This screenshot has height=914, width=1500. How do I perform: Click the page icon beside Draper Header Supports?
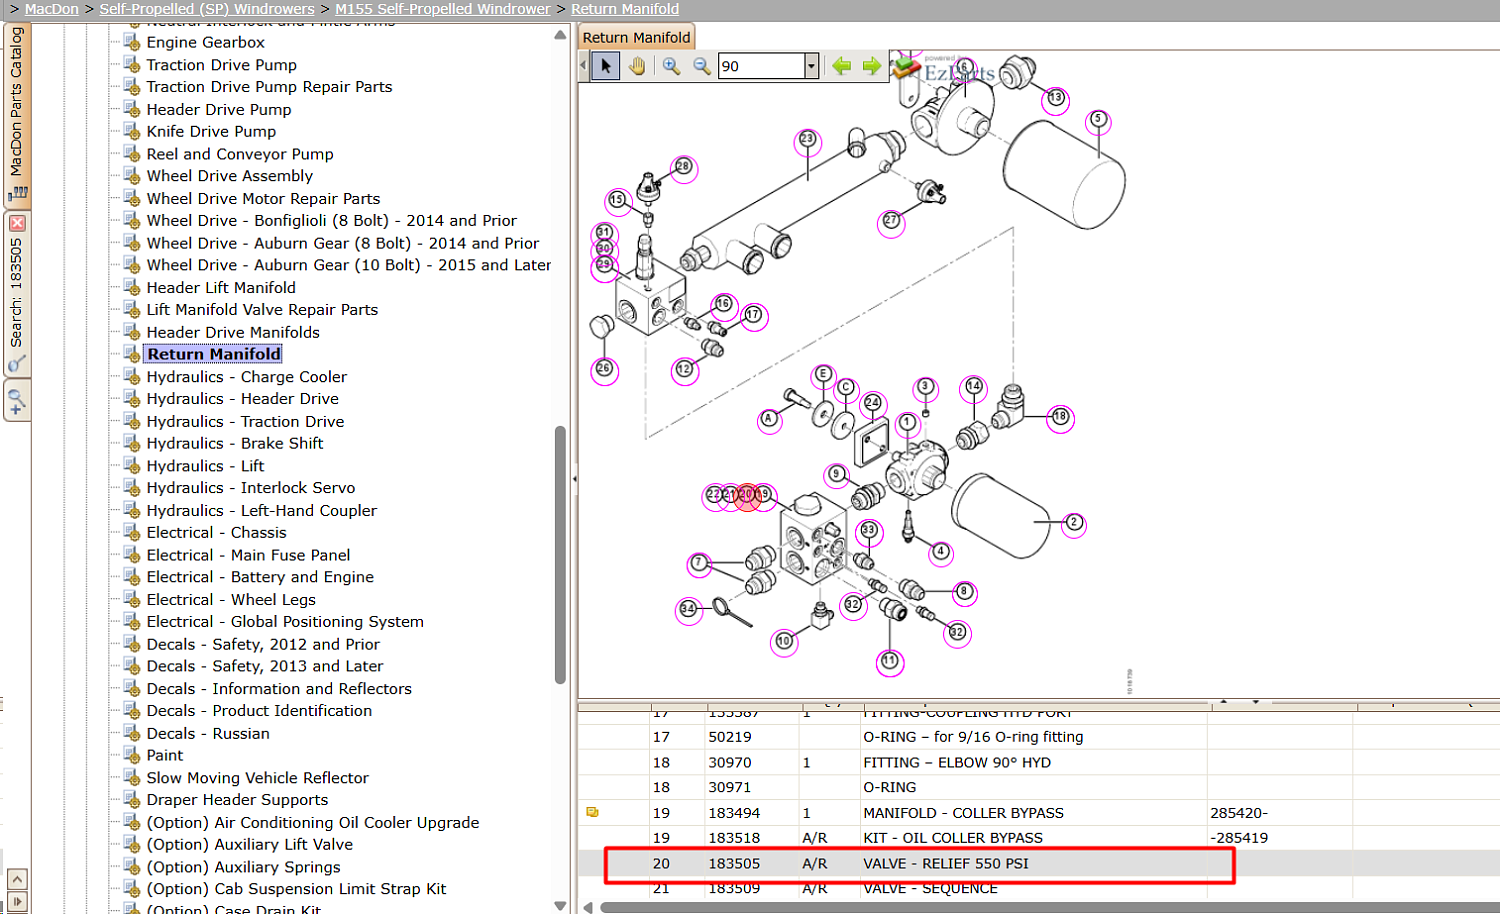(131, 799)
